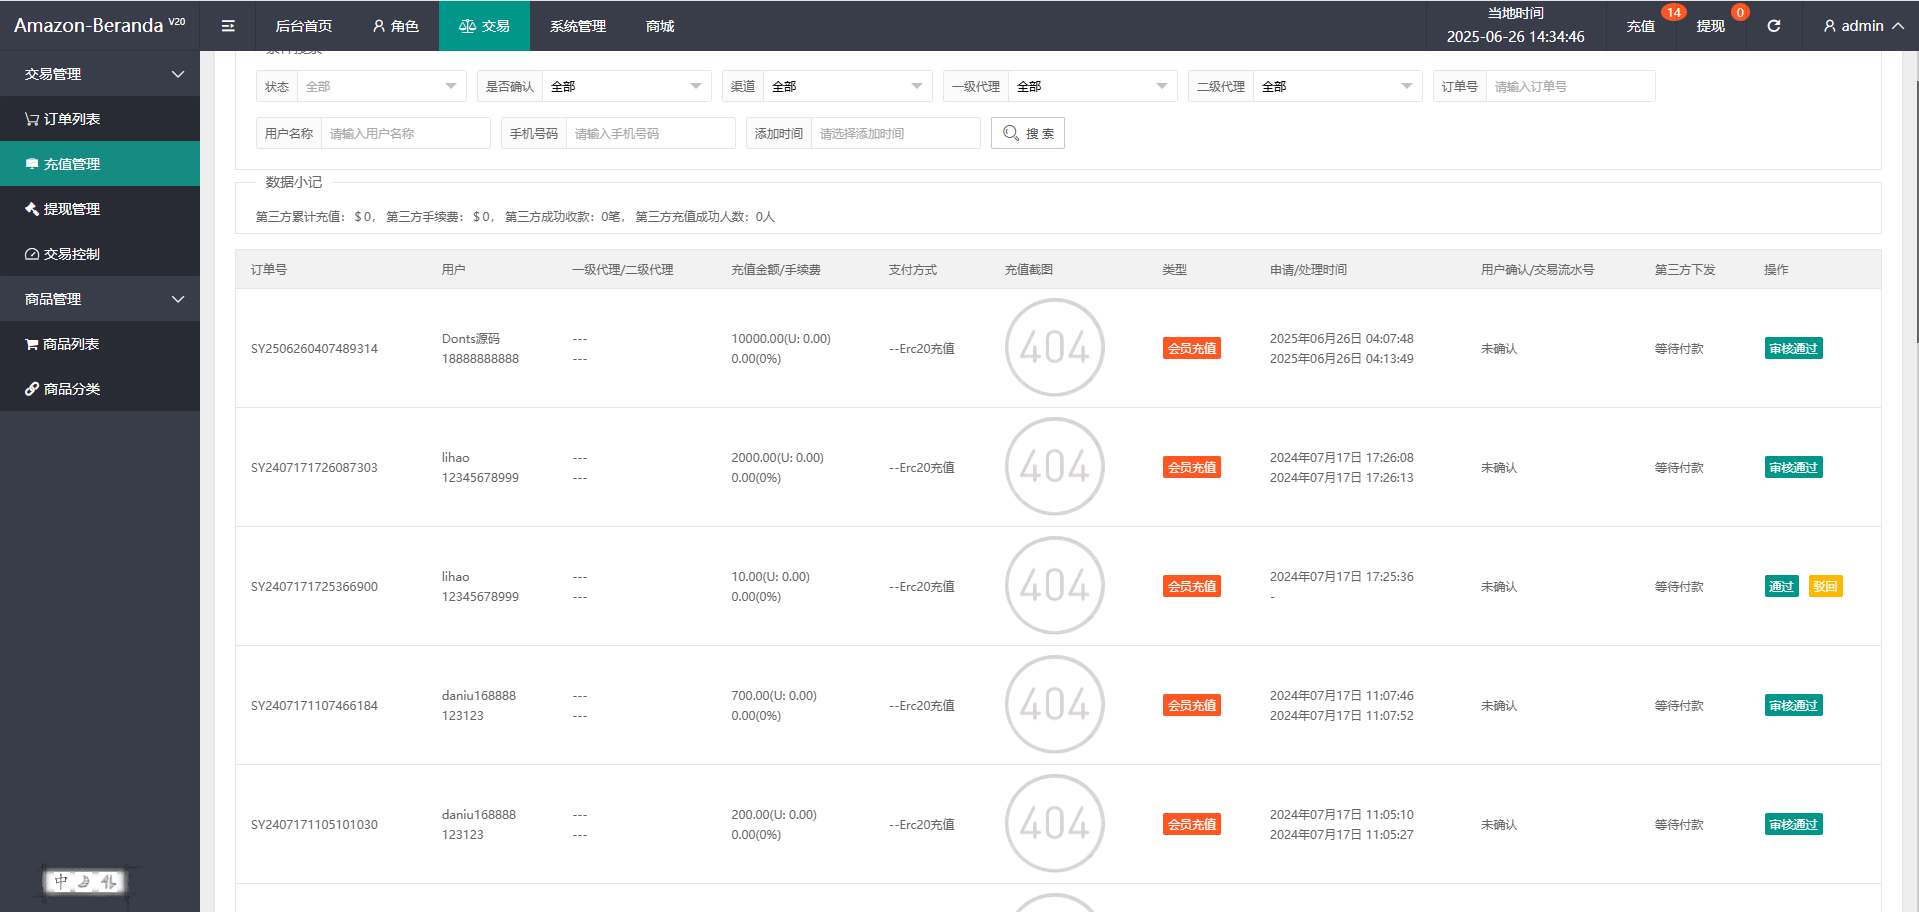The width and height of the screenshot is (1919, 912).
Task: Click 会员充值 tag in 200.00 recharge row
Action: point(1192,825)
